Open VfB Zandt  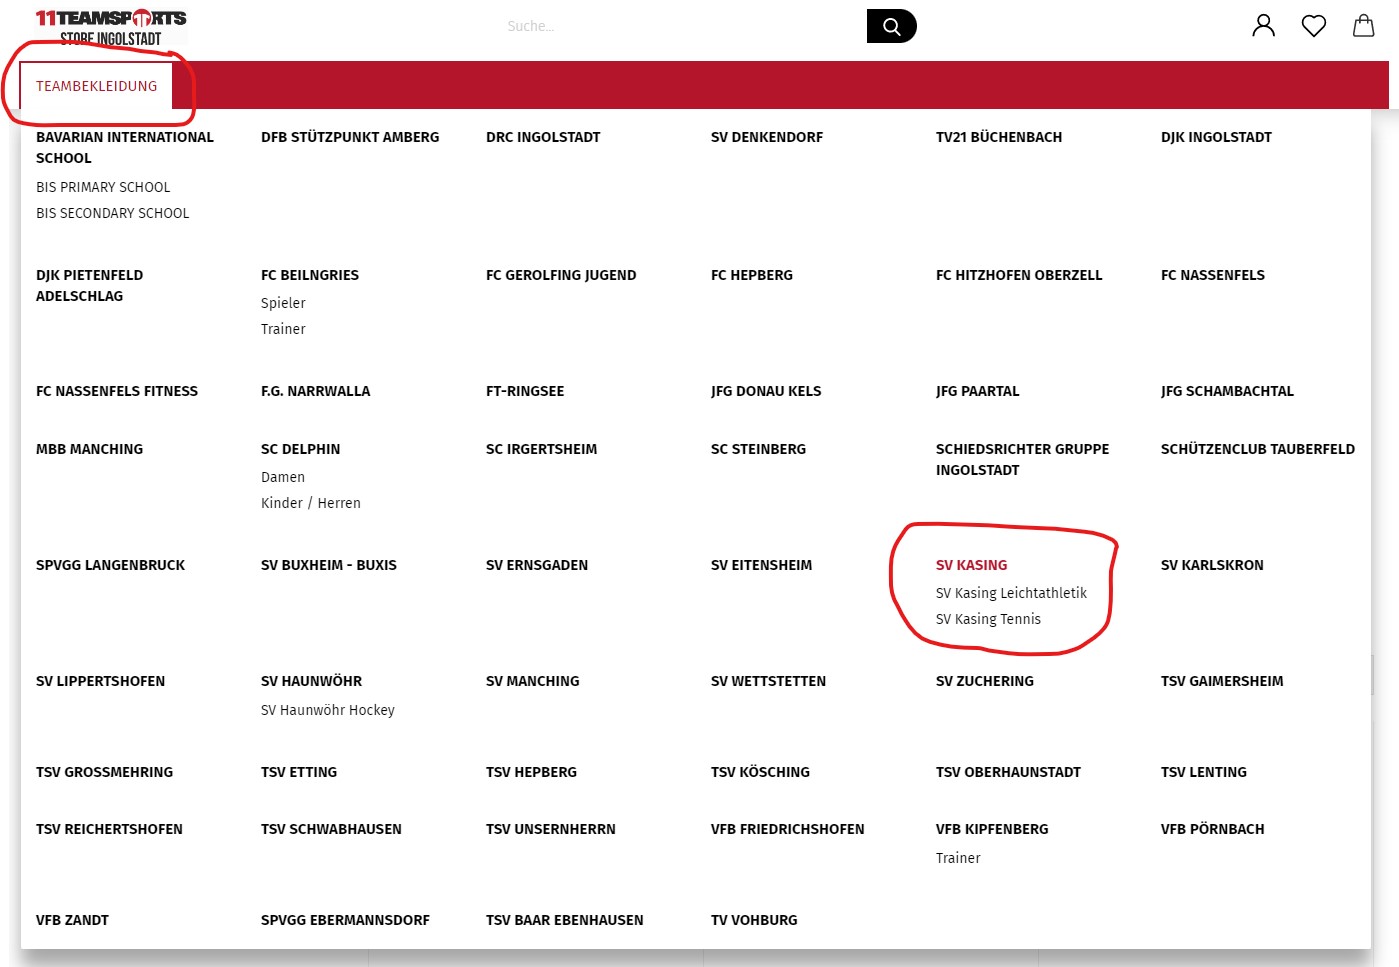click(72, 920)
